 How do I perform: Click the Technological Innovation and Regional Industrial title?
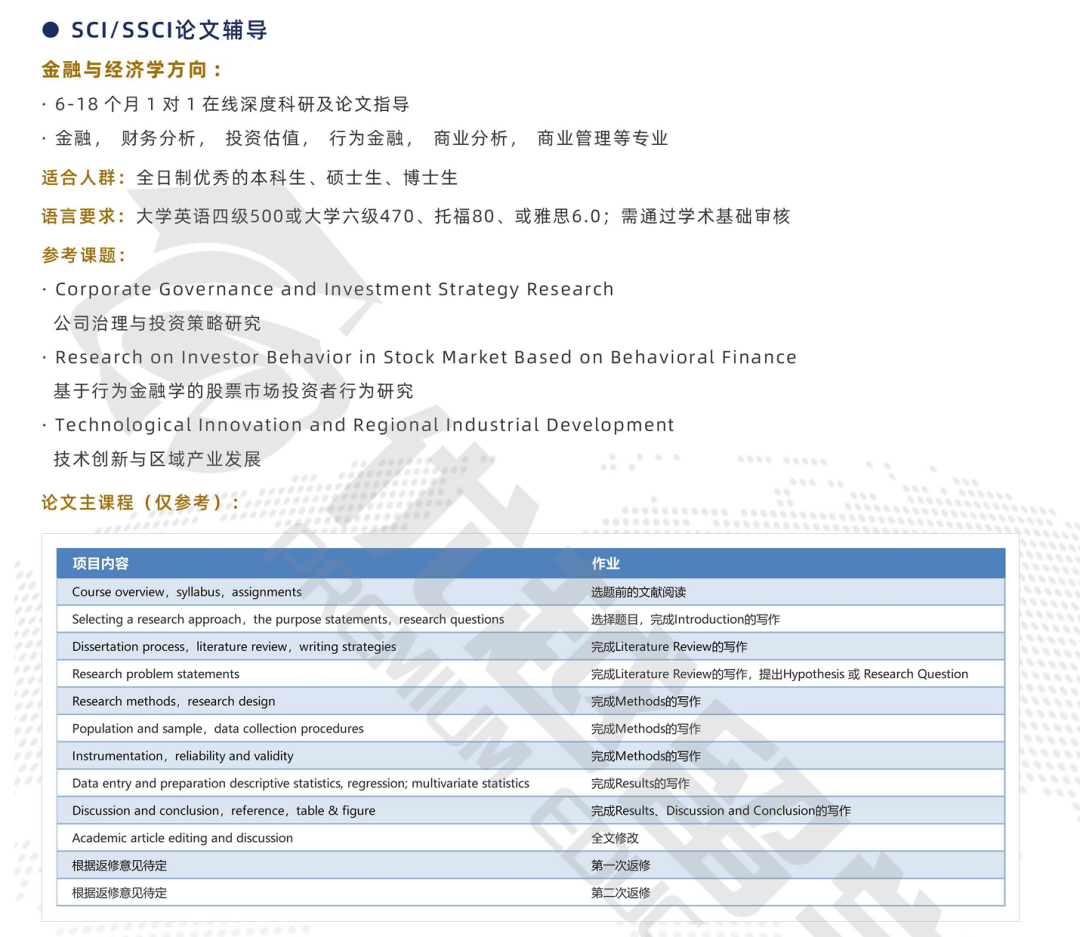coord(364,425)
